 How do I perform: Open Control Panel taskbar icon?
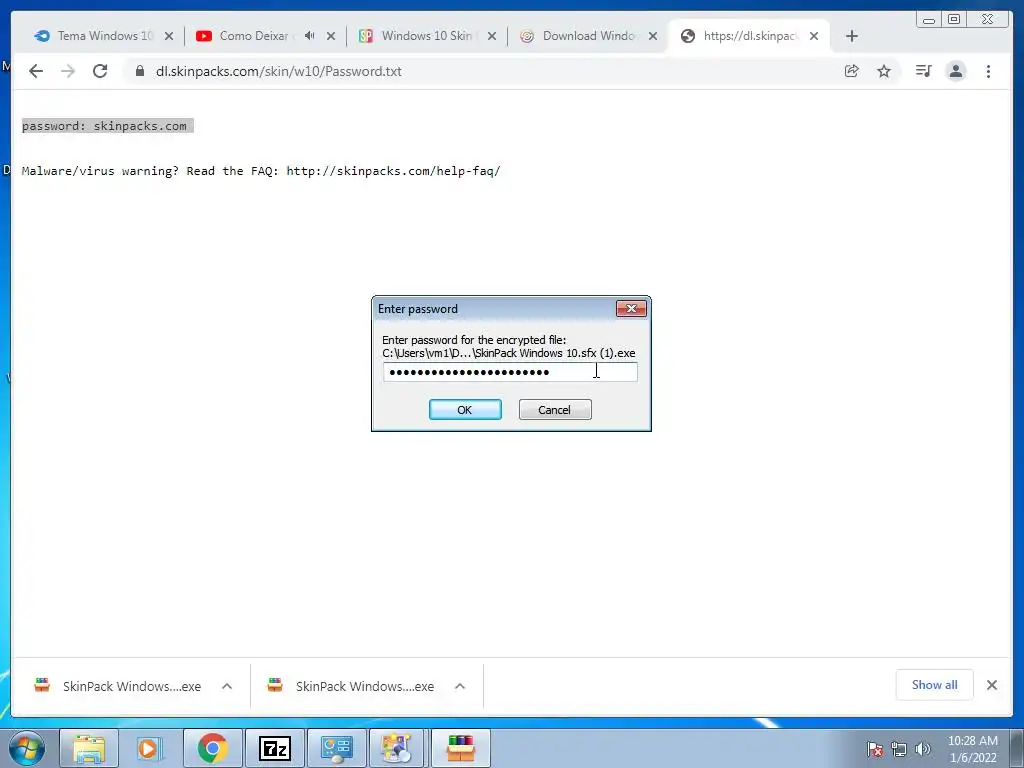pos(336,748)
